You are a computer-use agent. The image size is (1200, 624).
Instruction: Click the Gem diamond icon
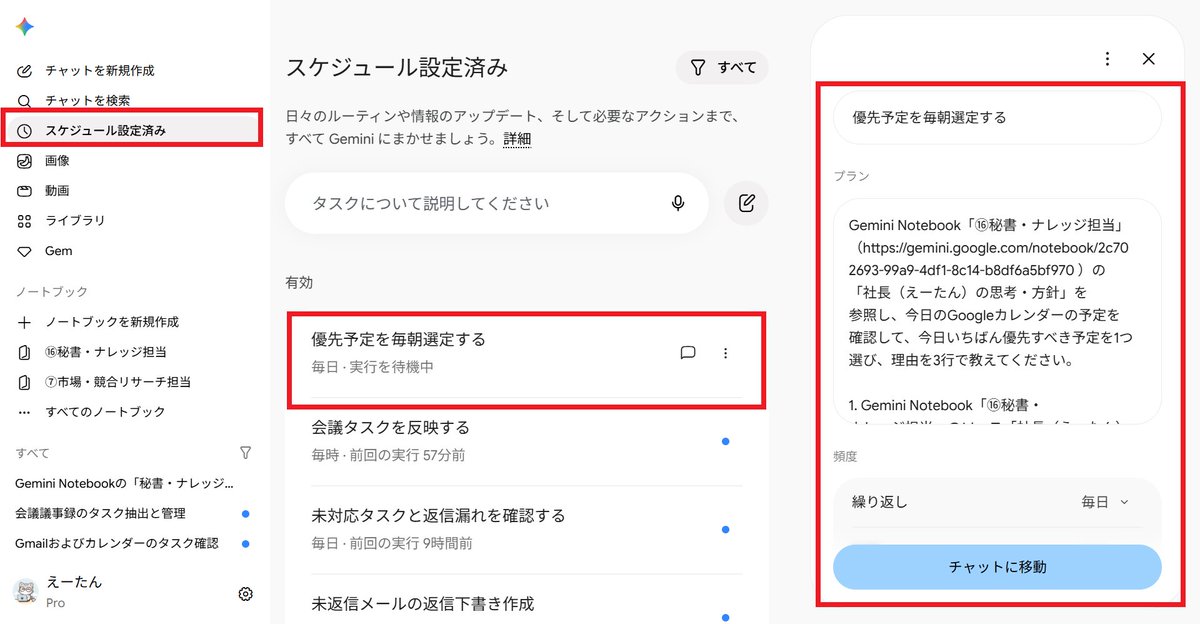(25, 251)
